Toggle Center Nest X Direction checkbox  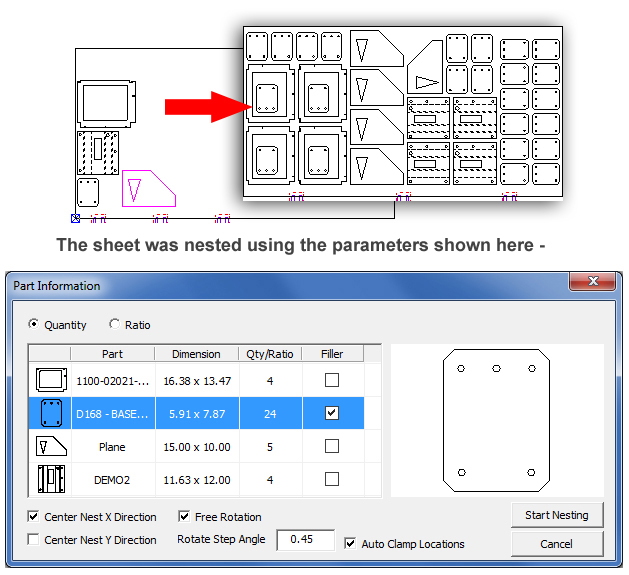(x=34, y=517)
